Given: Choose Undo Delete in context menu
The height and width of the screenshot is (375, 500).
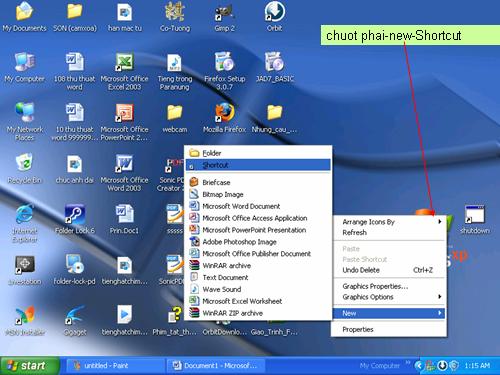Looking at the screenshot, I should [389, 270].
